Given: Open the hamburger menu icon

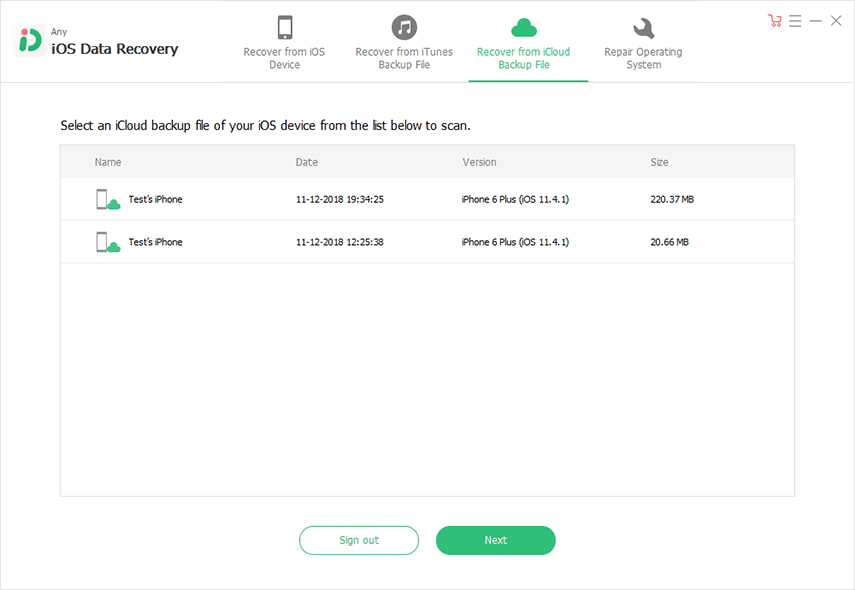Looking at the screenshot, I should [x=795, y=21].
